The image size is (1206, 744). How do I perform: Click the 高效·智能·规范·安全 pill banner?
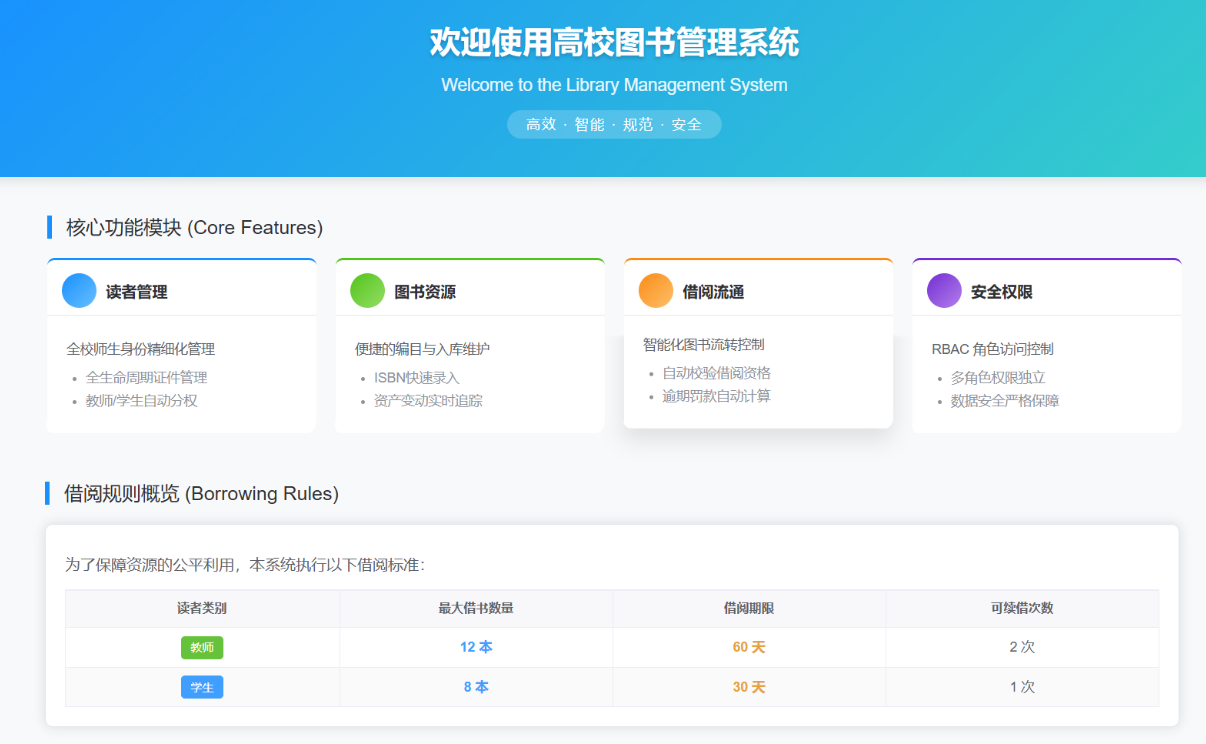(x=613, y=124)
